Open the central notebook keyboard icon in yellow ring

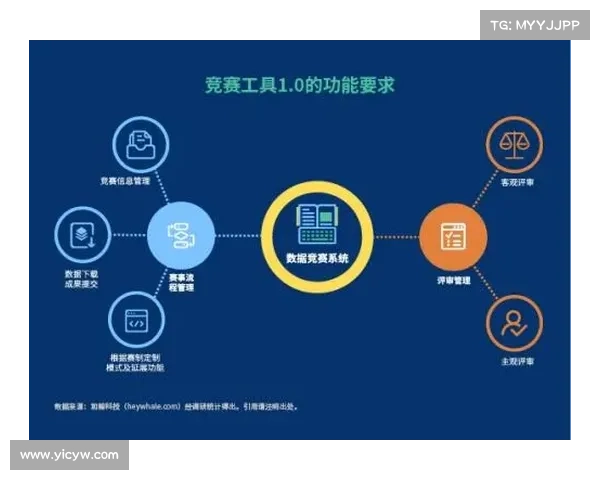coord(317,224)
